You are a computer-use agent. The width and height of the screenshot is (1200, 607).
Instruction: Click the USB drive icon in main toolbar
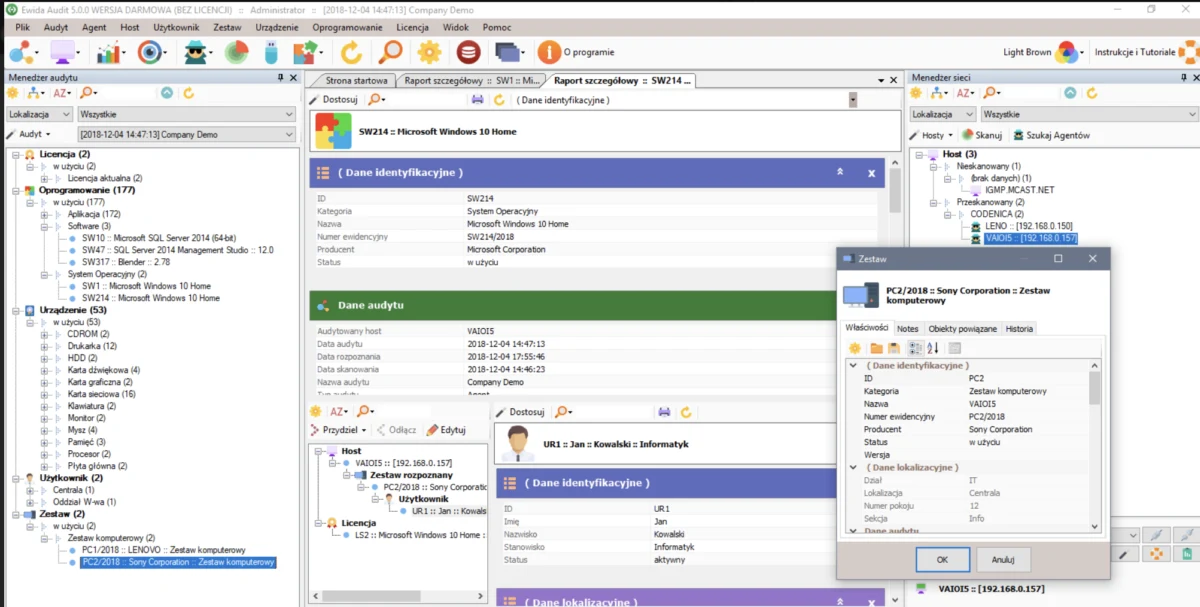click(271, 52)
